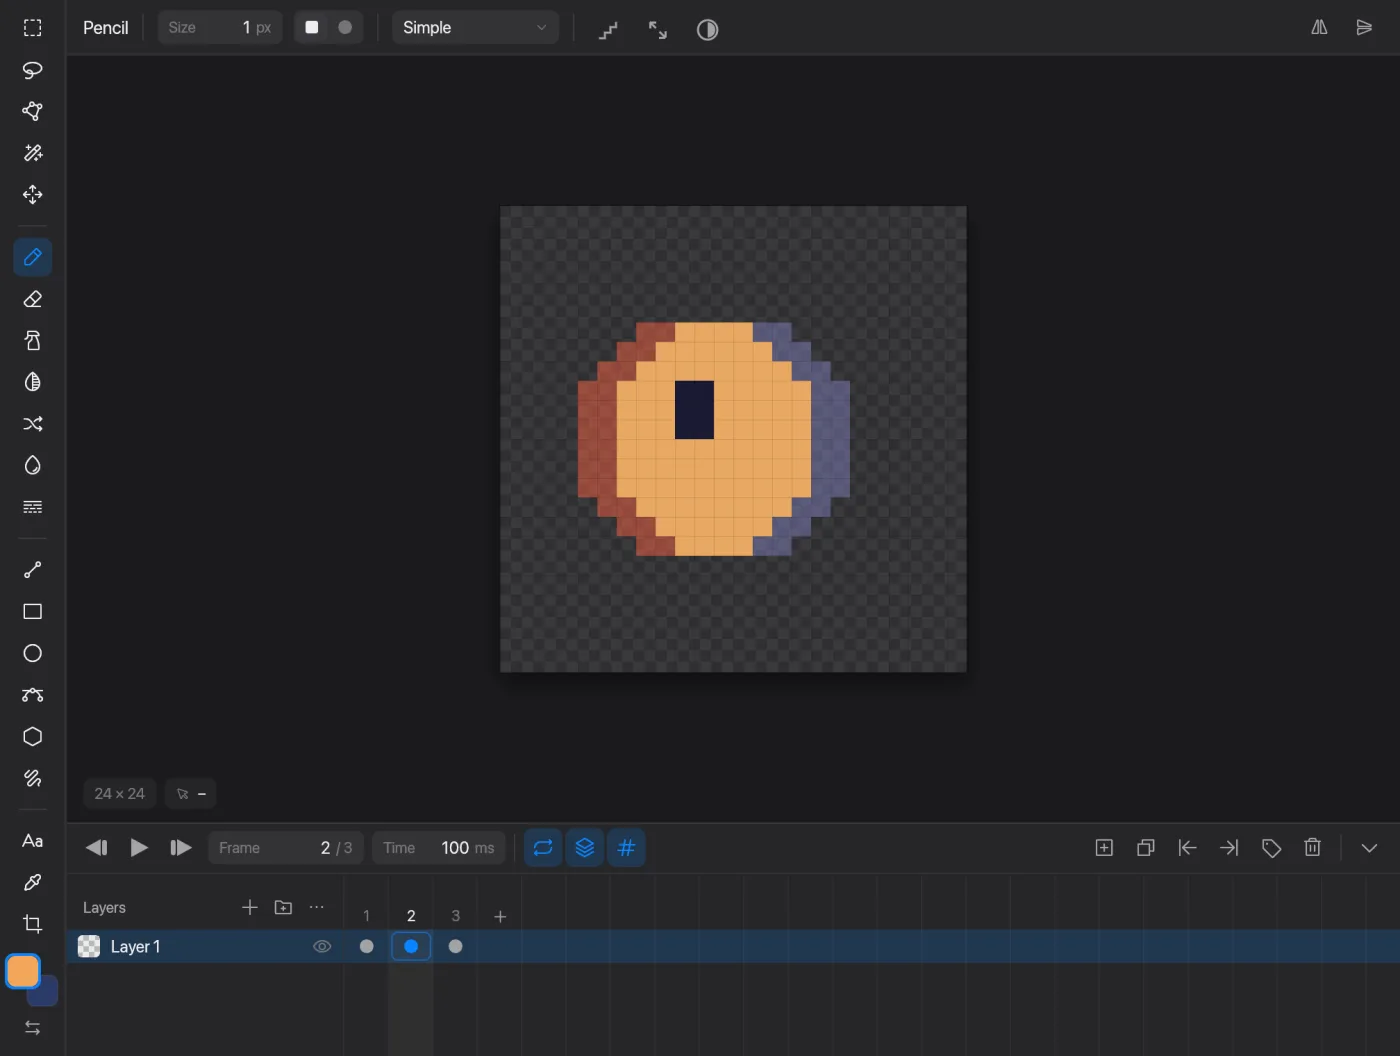1400x1056 pixels.
Task: Play the animation
Action: pos(139,848)
